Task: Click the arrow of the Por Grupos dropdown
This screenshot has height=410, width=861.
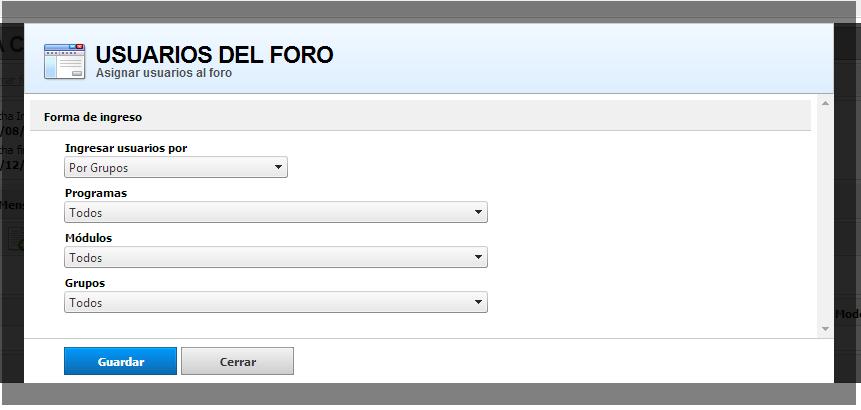Action: click(x=278, y=167)
